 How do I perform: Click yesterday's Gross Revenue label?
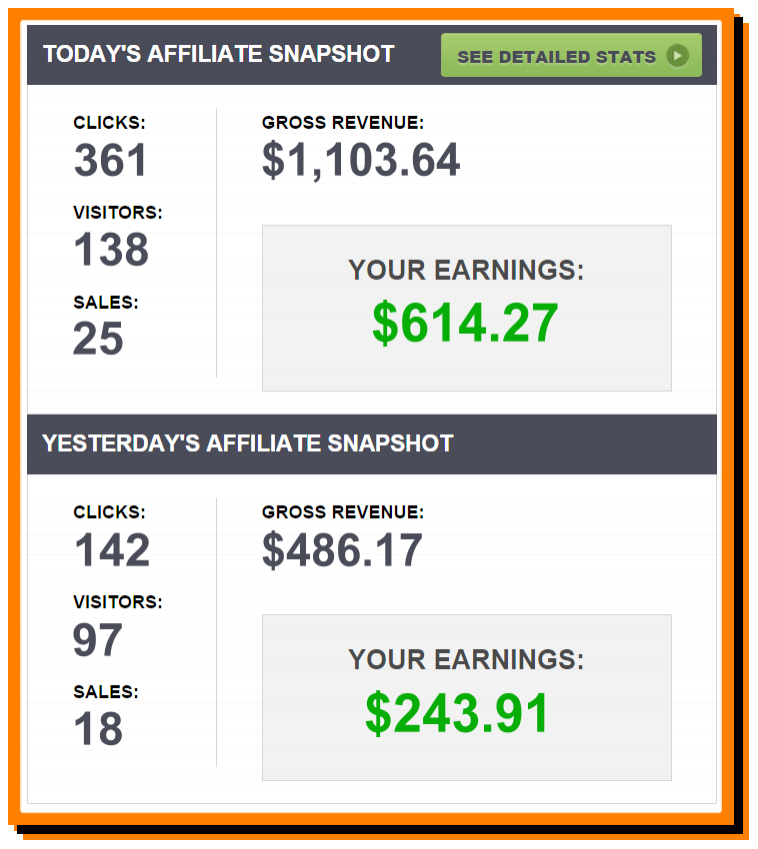coord(343,512)
